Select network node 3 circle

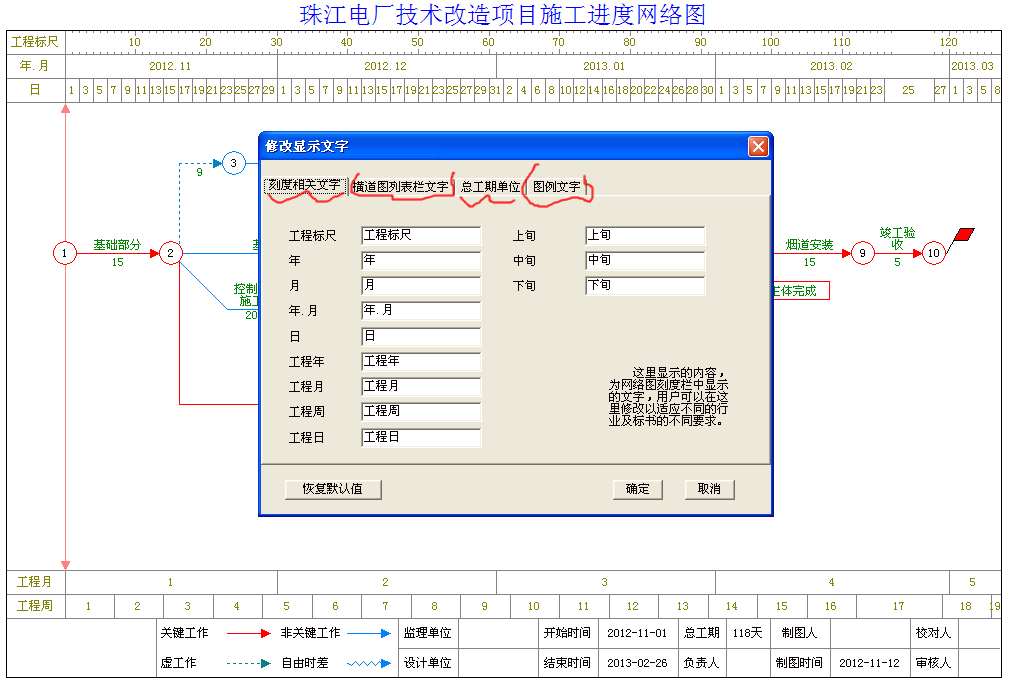233,163
